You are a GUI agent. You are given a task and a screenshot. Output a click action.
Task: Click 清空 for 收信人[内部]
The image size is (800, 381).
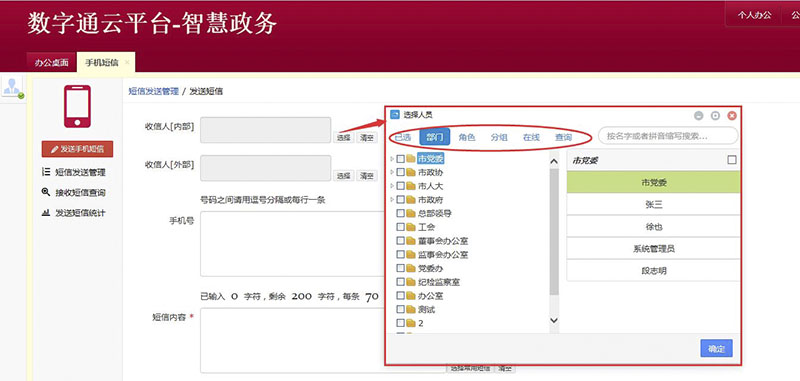[366, 138]
